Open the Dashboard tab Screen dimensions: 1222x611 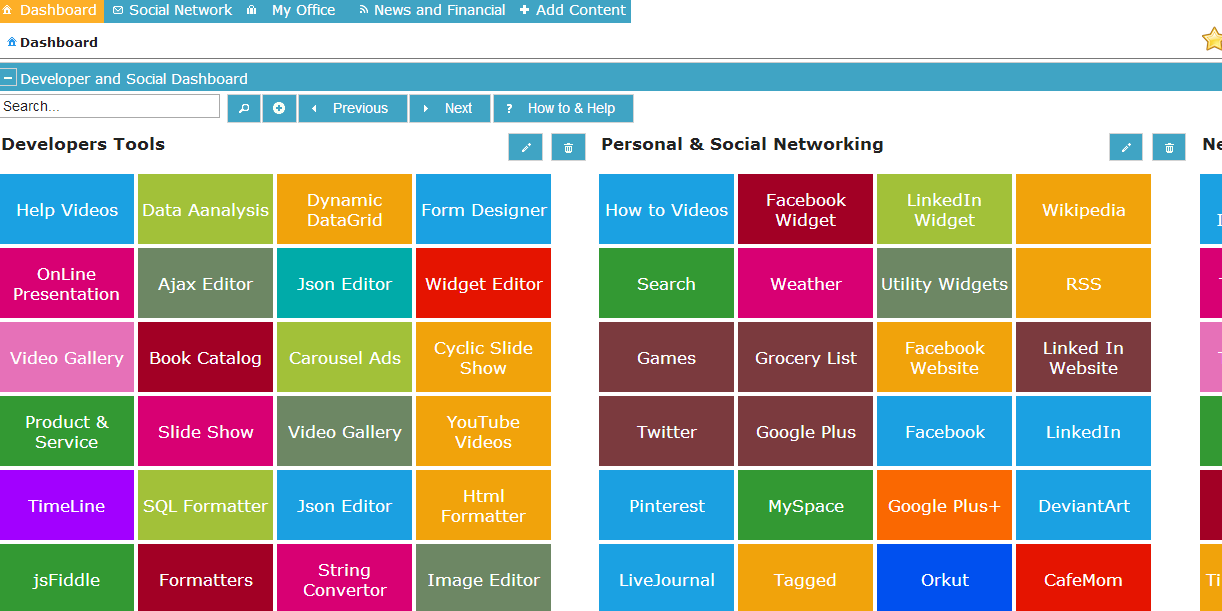(x=51, y=11)
